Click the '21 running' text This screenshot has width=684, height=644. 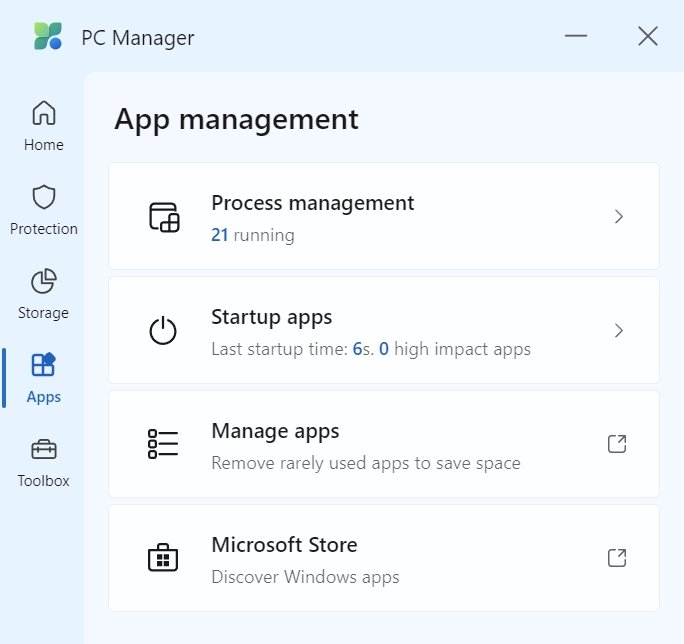[x=253, y=235]
